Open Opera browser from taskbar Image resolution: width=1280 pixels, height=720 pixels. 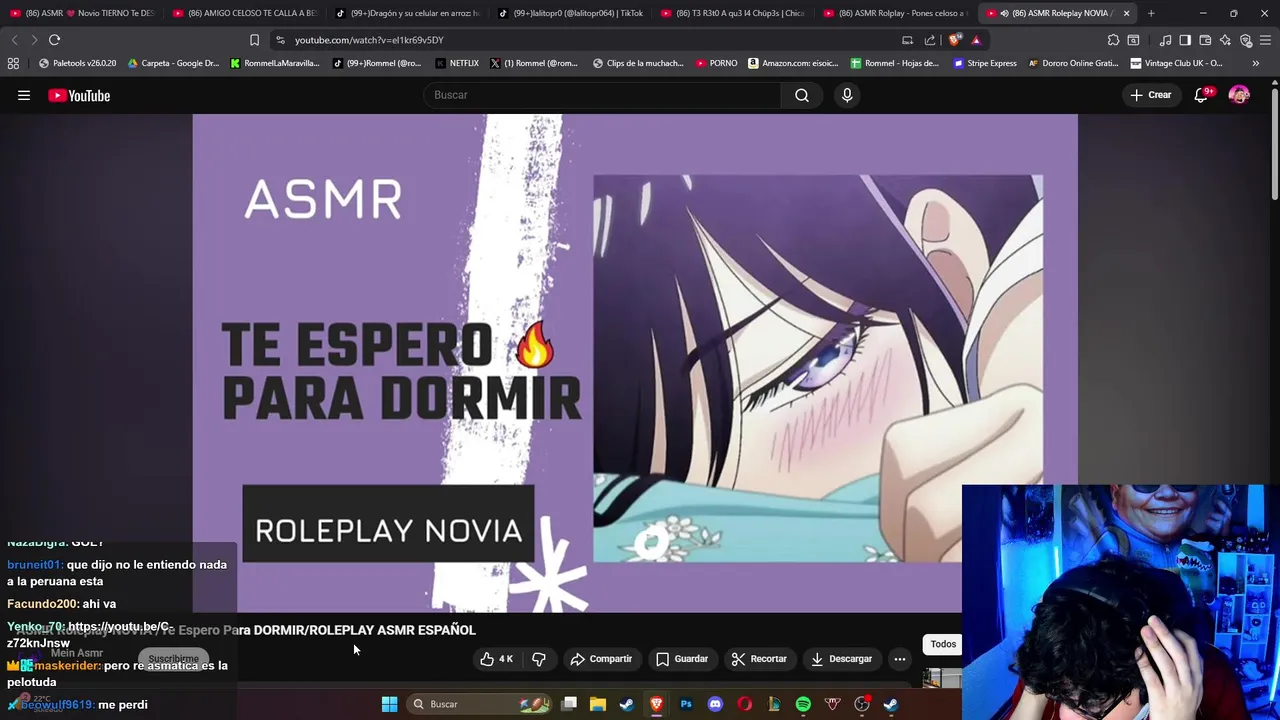tap(745, 704)
